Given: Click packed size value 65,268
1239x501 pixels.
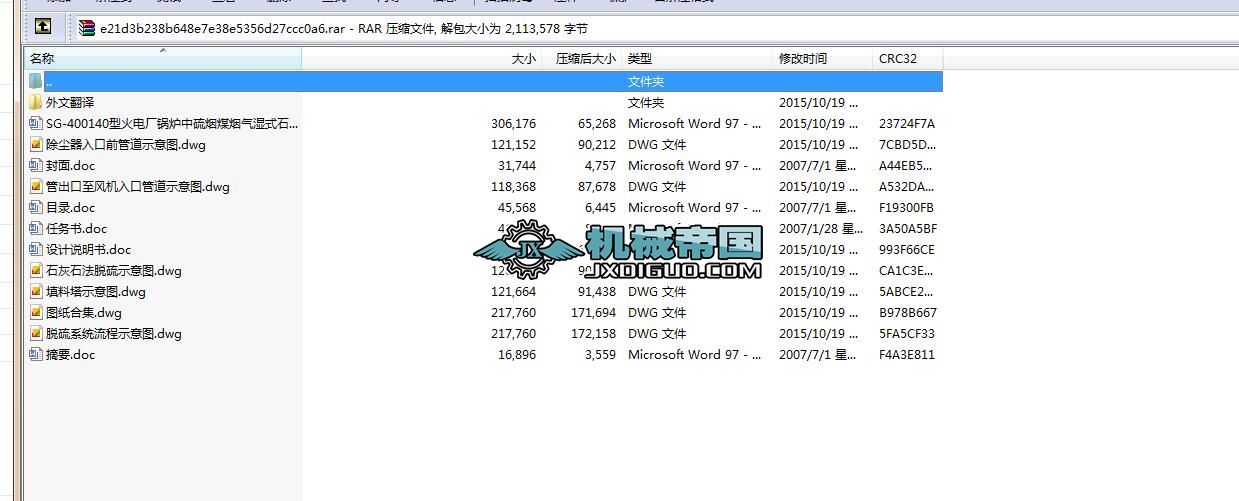Looking at the screenshot, I should tap(597, 123).
